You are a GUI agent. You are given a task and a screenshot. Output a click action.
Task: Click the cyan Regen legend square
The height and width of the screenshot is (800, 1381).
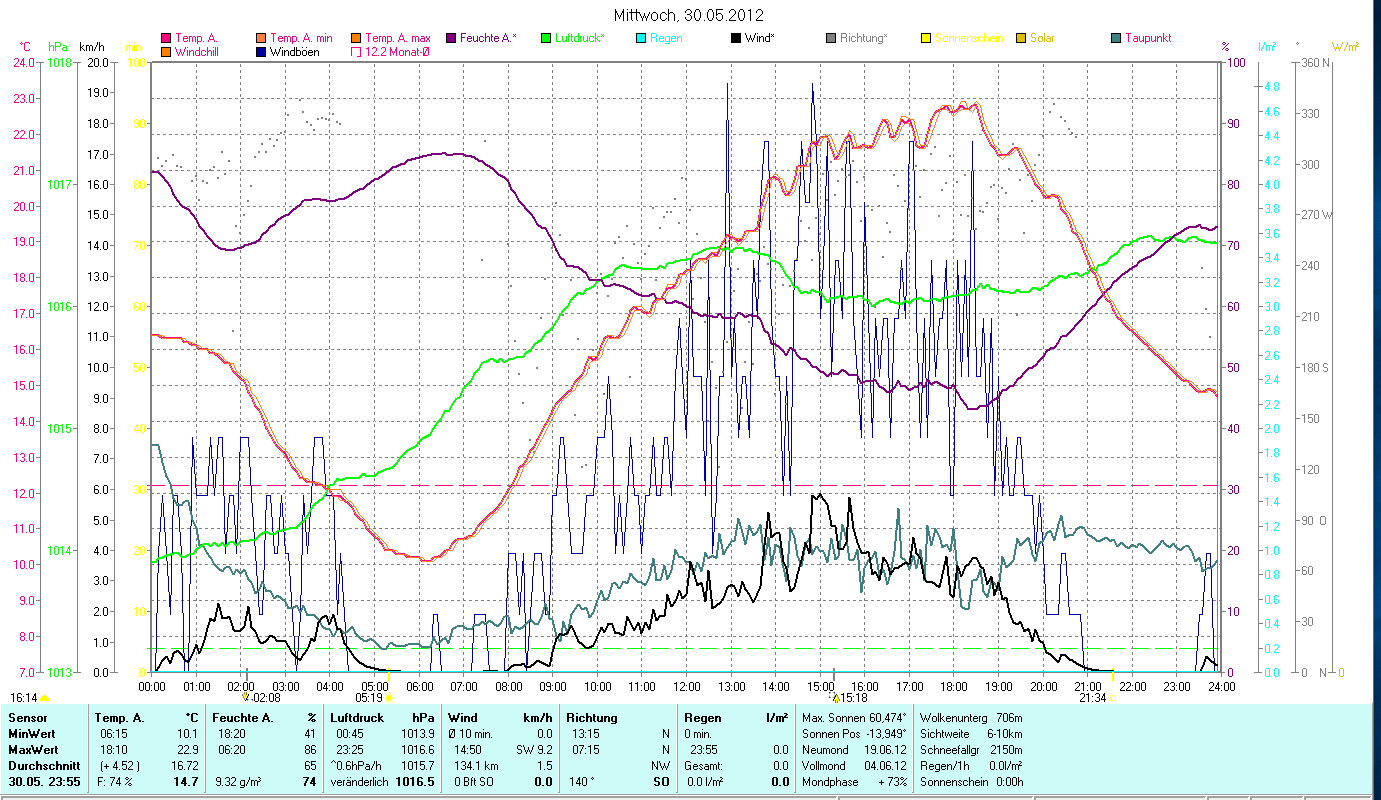641,38
